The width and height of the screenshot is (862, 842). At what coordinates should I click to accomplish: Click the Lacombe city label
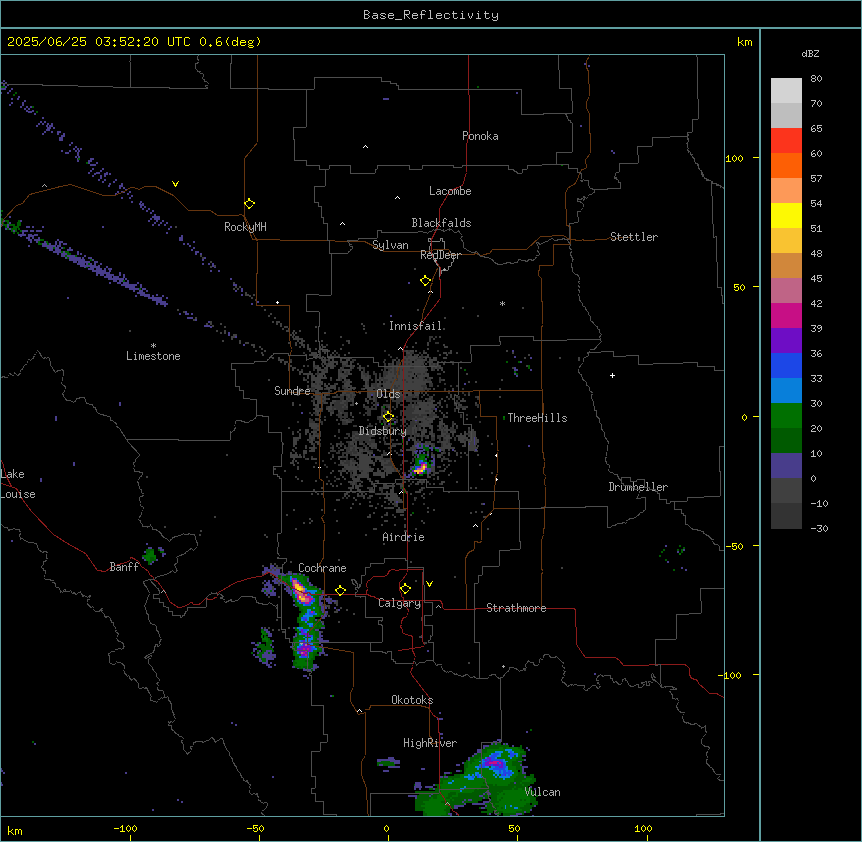450,191
